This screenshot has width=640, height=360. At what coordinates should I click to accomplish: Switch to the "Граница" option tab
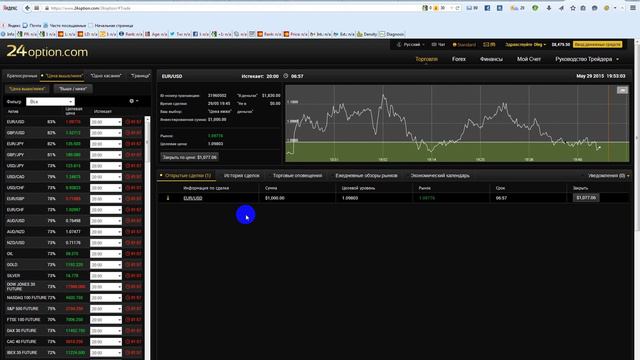click(x=140, y=76)
